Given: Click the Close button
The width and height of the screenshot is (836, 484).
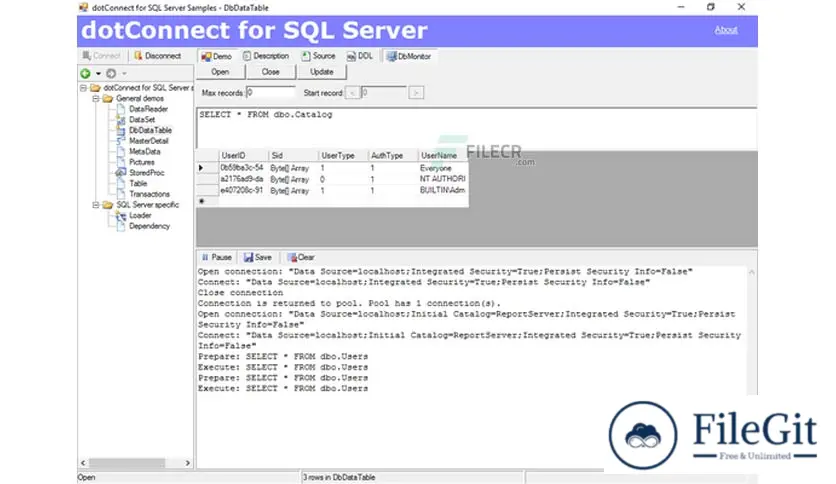Looking at the screenshot, I should point(270,71).
